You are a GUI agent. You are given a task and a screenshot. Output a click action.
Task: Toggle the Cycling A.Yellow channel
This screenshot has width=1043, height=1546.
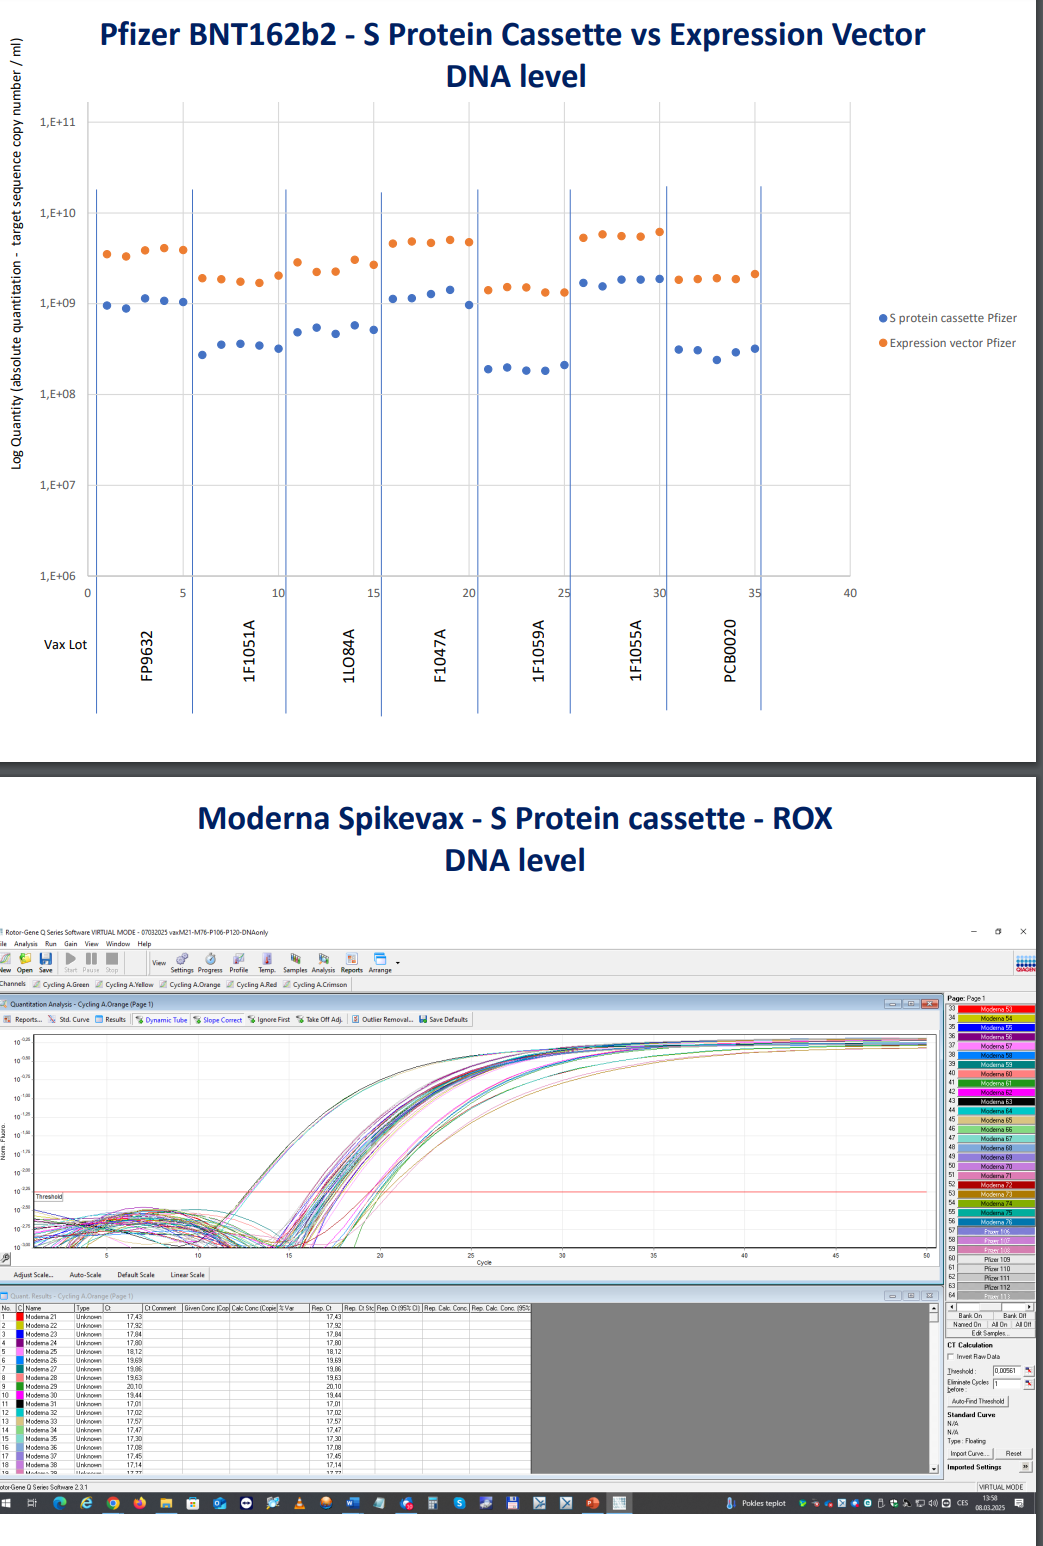(x=125, y=984)
